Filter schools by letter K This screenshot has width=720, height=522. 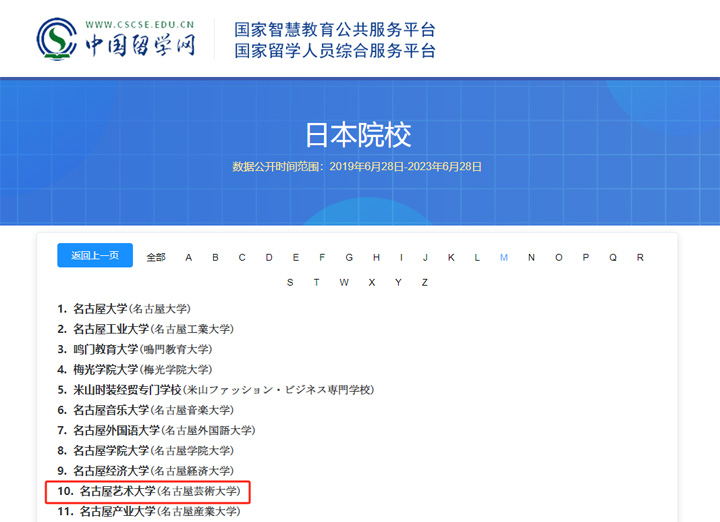(x=451, y=258)
